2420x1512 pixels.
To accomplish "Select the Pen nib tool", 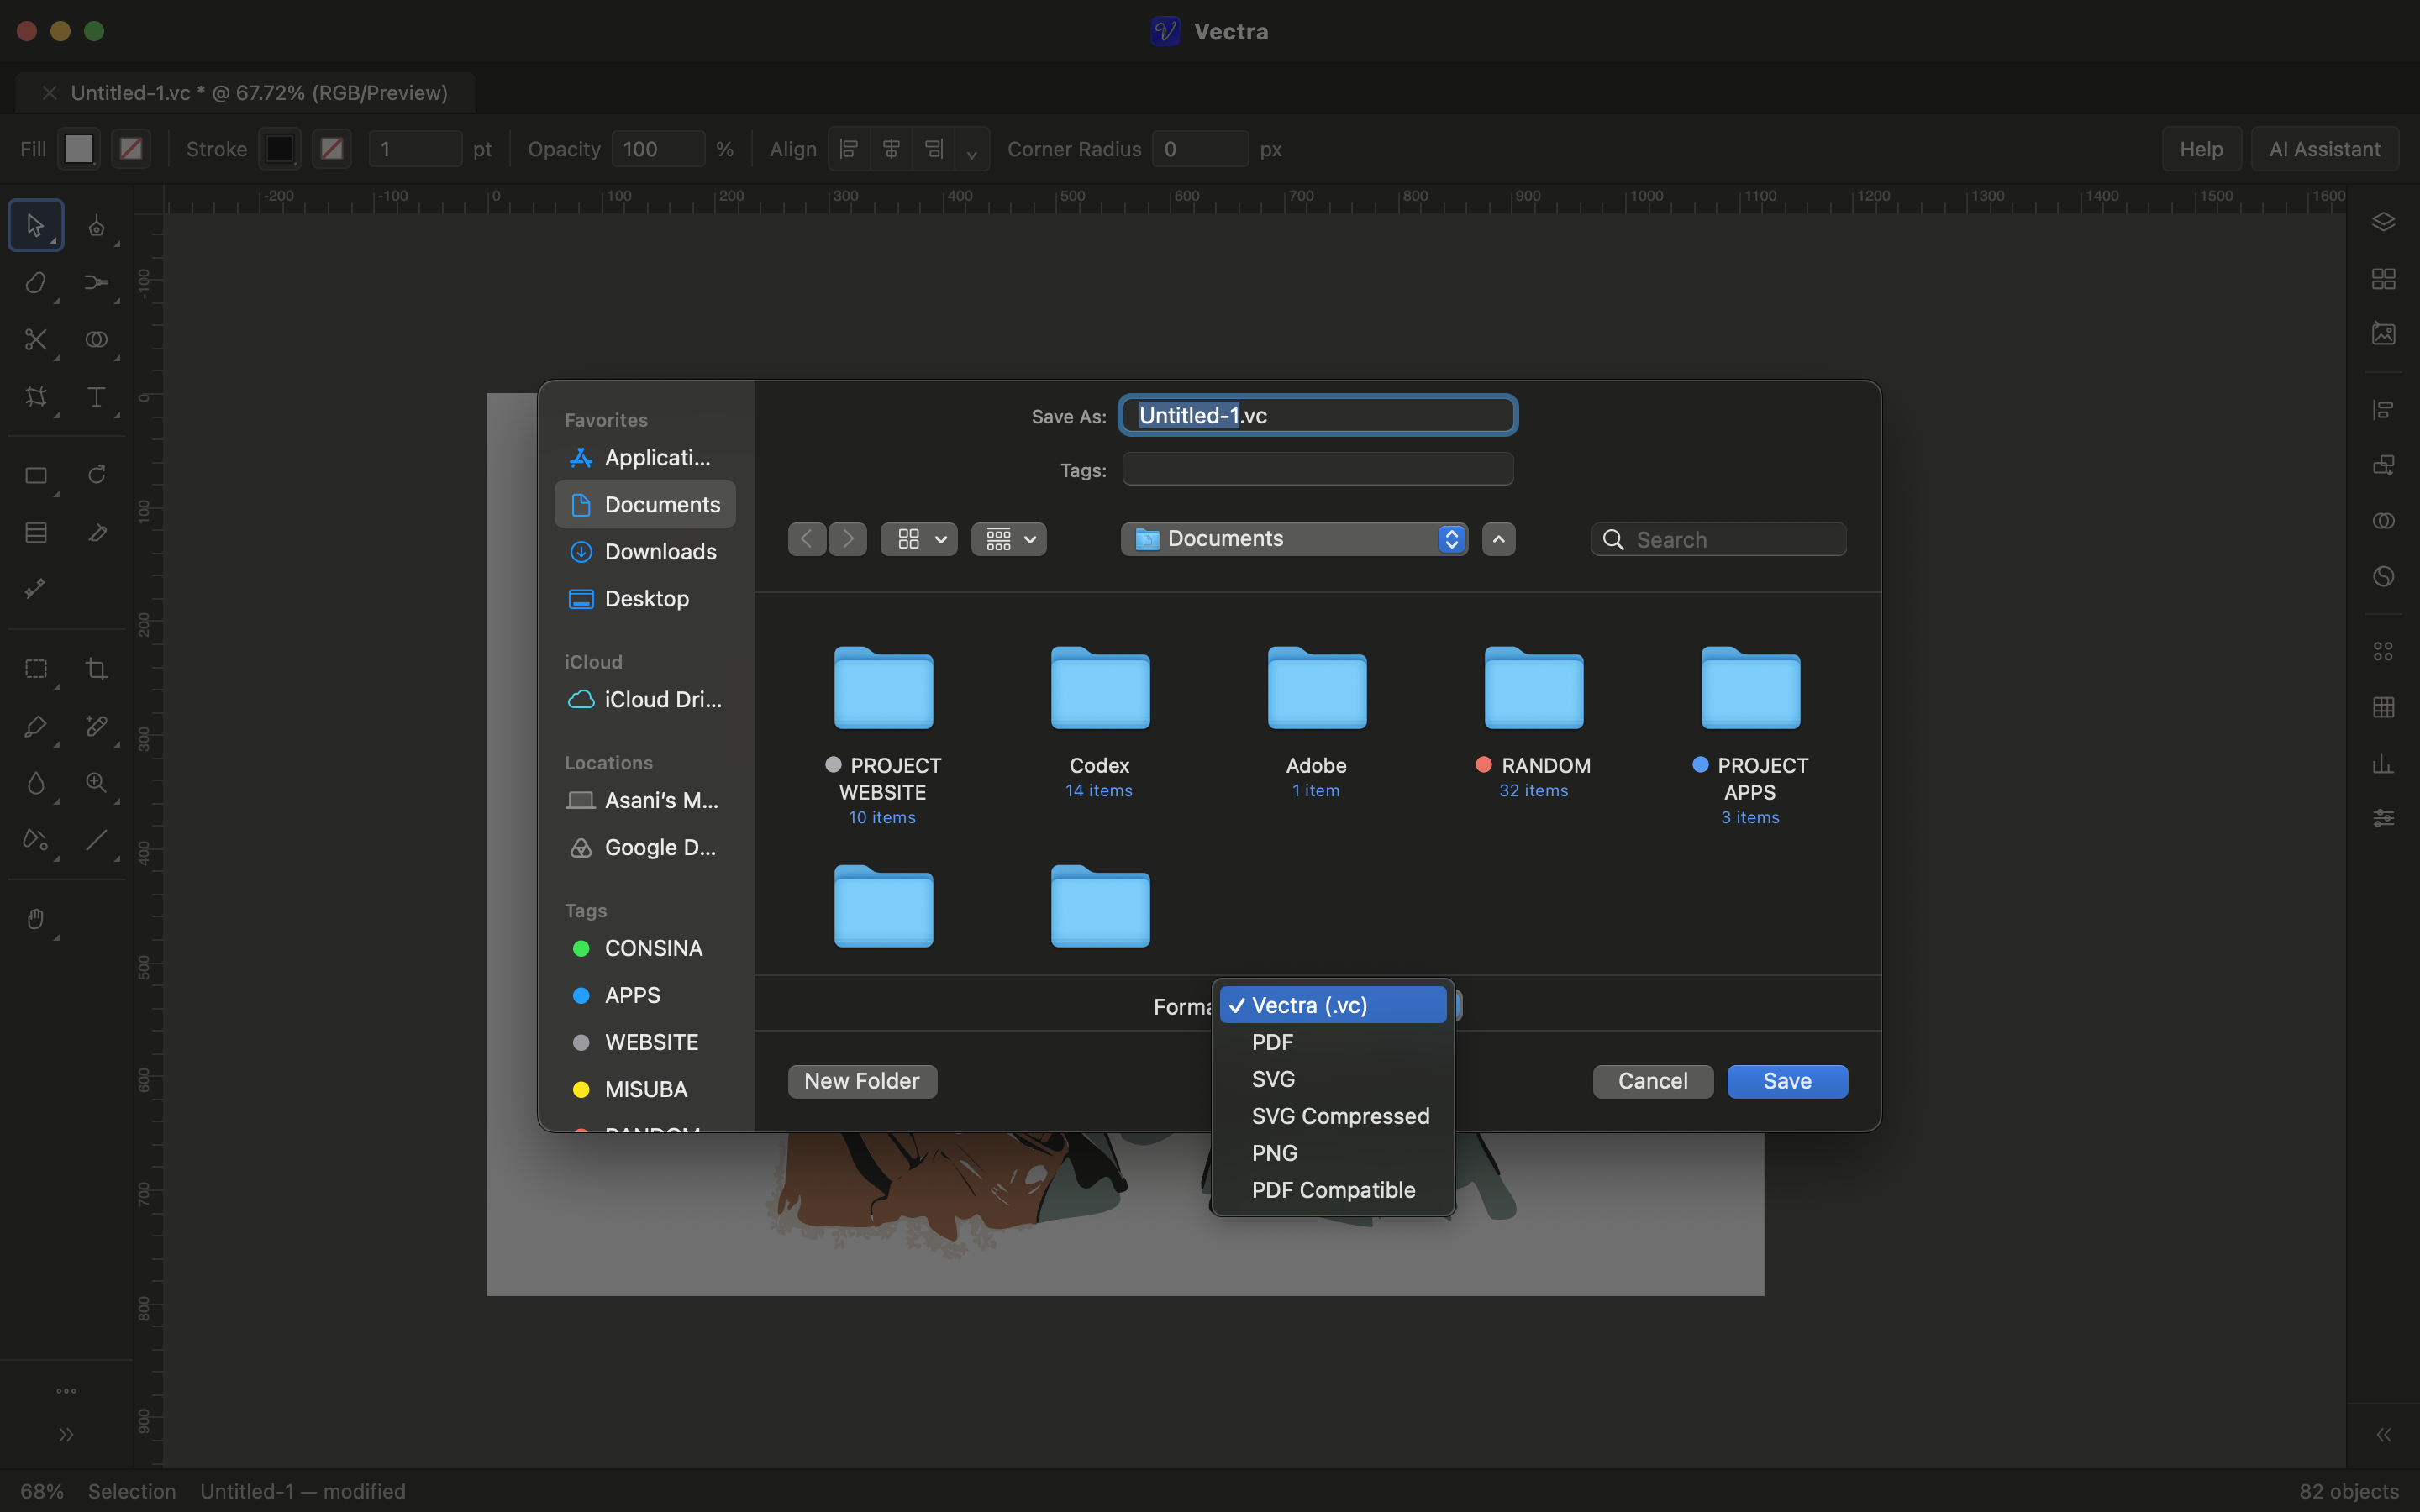I will [96, 226].
